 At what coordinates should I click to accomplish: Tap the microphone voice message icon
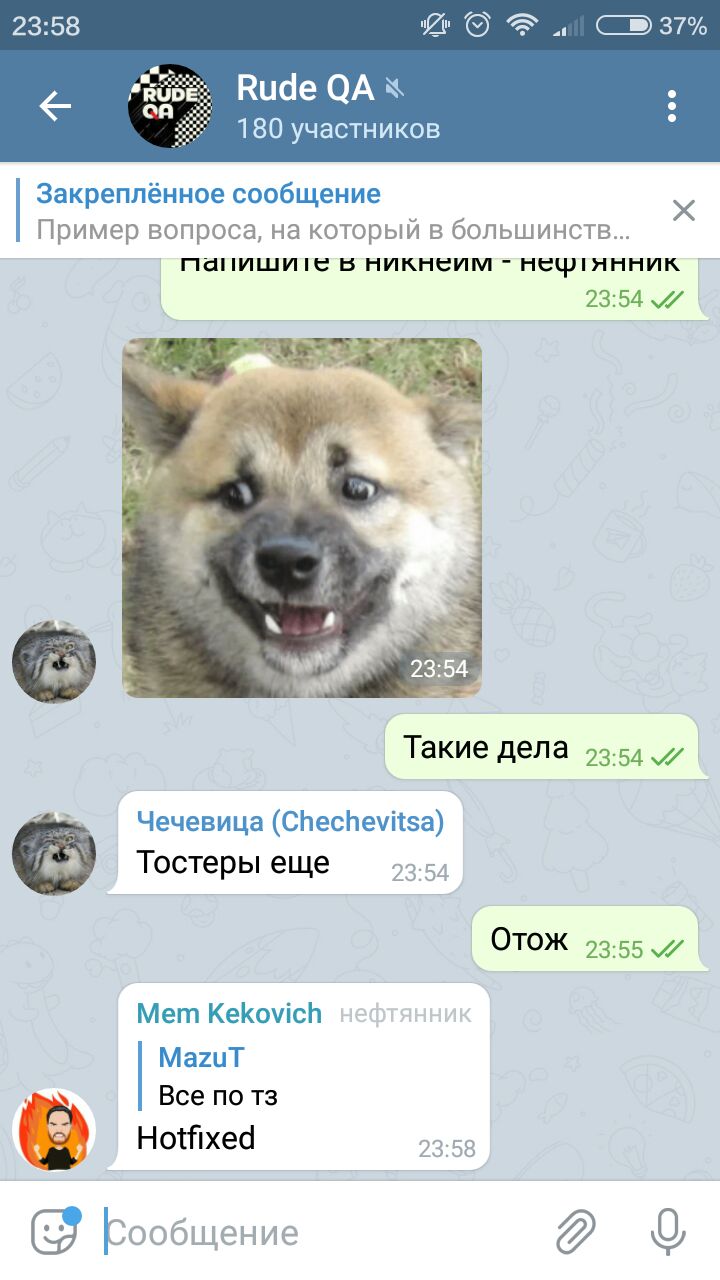coord(667,1231)
